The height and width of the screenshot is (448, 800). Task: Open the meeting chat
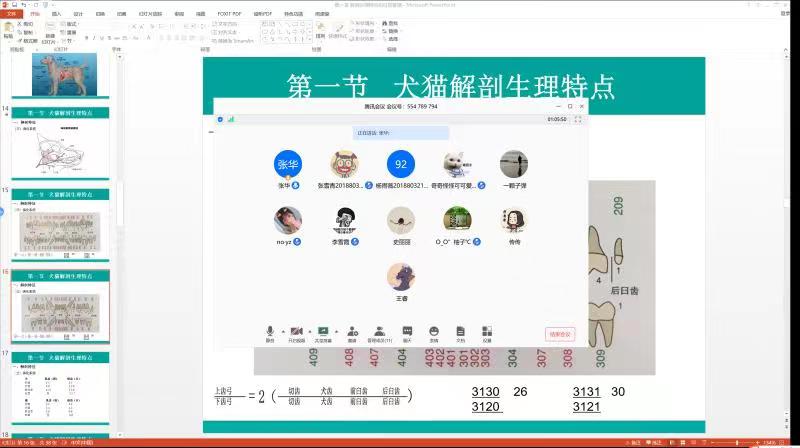(407, 332)
